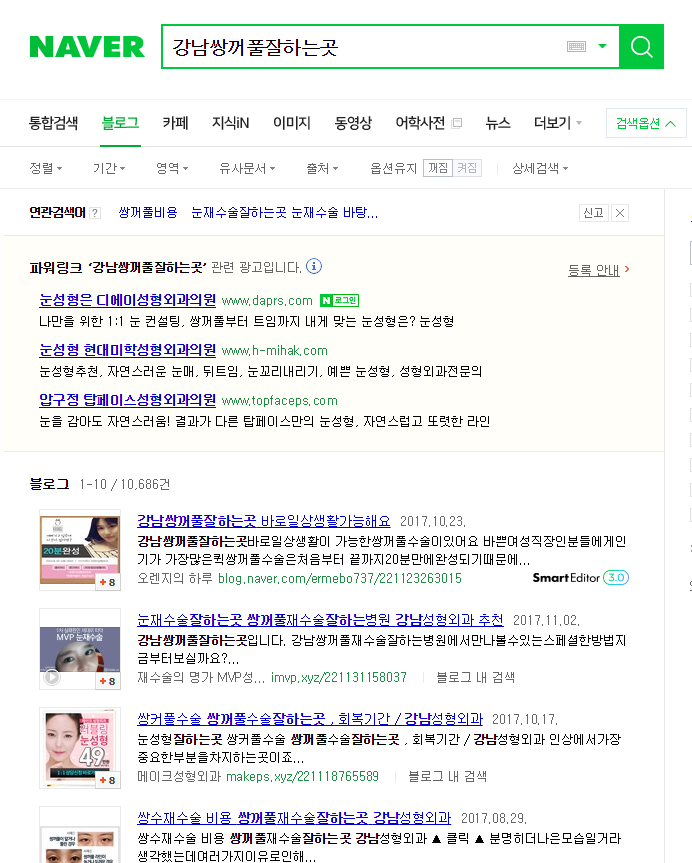Open the 유사문서 dropdown

247,168
